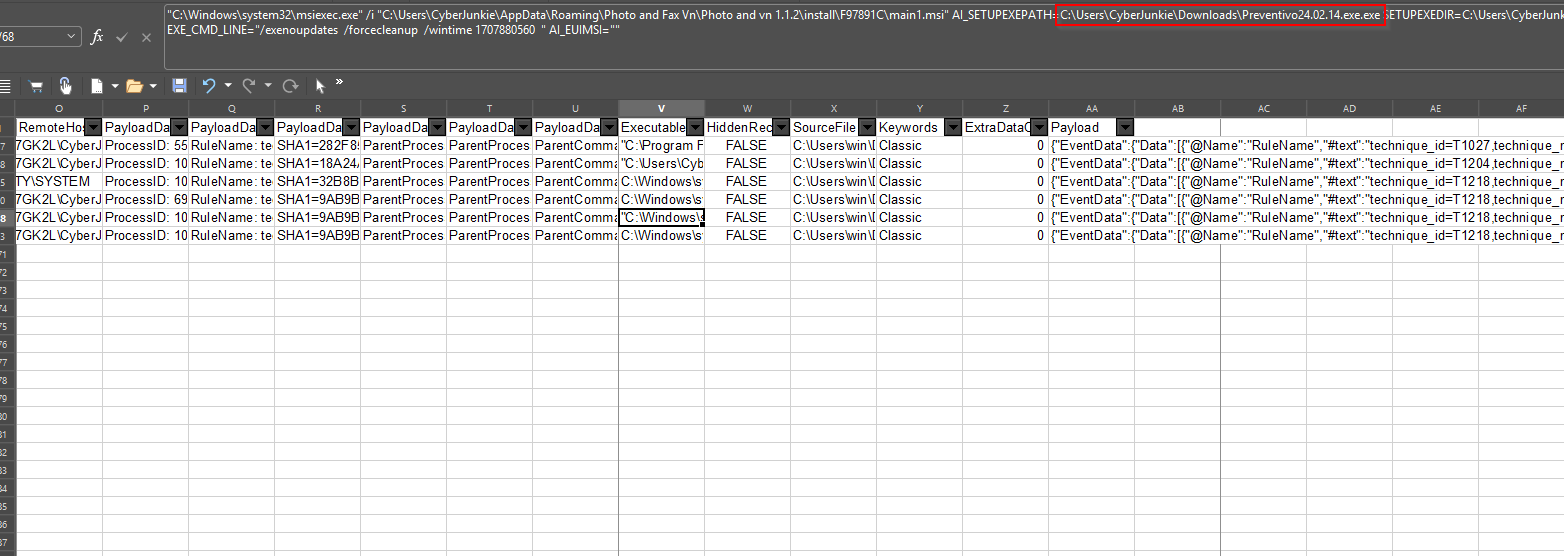The width and height of the screenshot is (1564, 556).
Task: Click the Open folder icon
Action: pyautogui.click(x=133, y=86)
